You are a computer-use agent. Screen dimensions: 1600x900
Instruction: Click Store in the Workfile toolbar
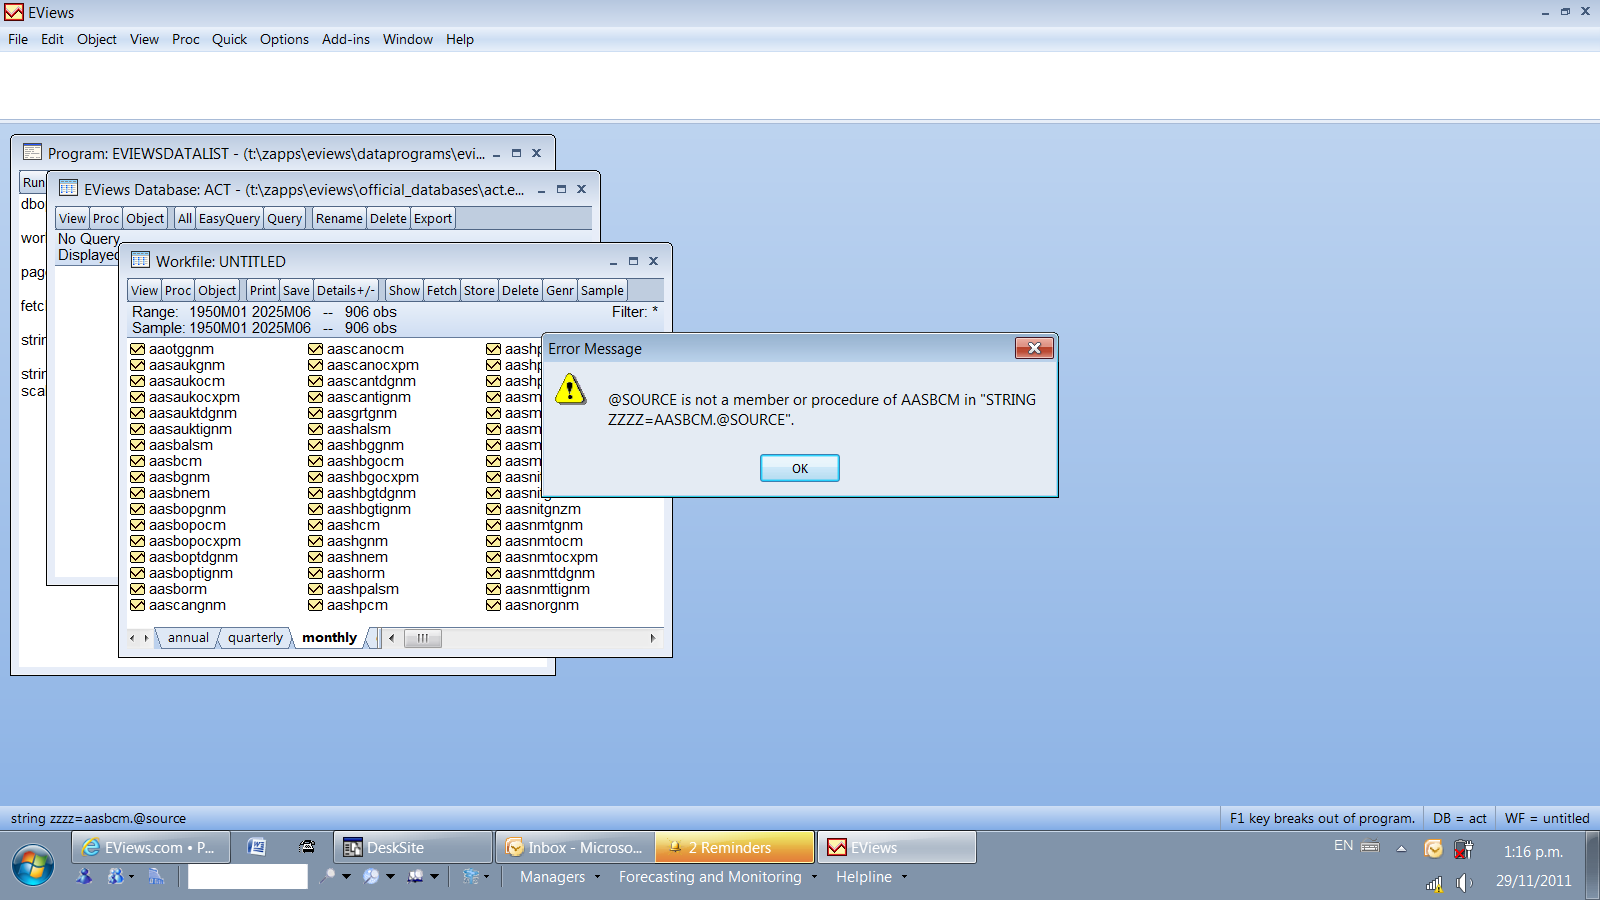(479, 290)
